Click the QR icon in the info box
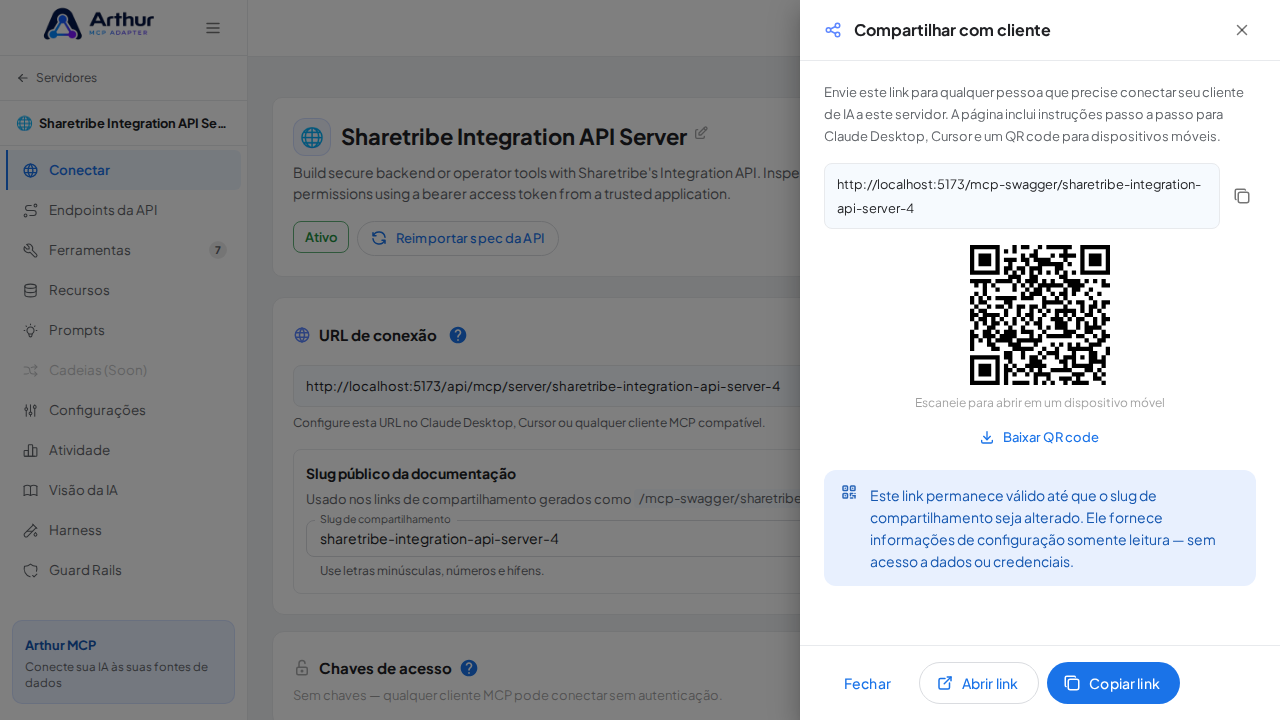The image size is (1280, 720). (849, 492)
